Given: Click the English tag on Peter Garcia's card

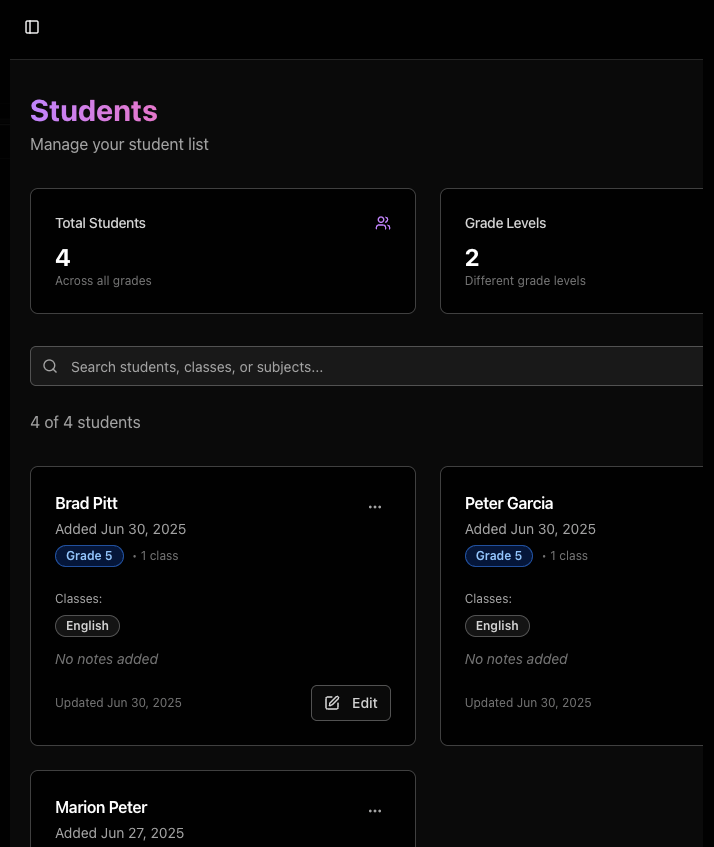Looking at the screenshot, I should (x=497, y=625).
